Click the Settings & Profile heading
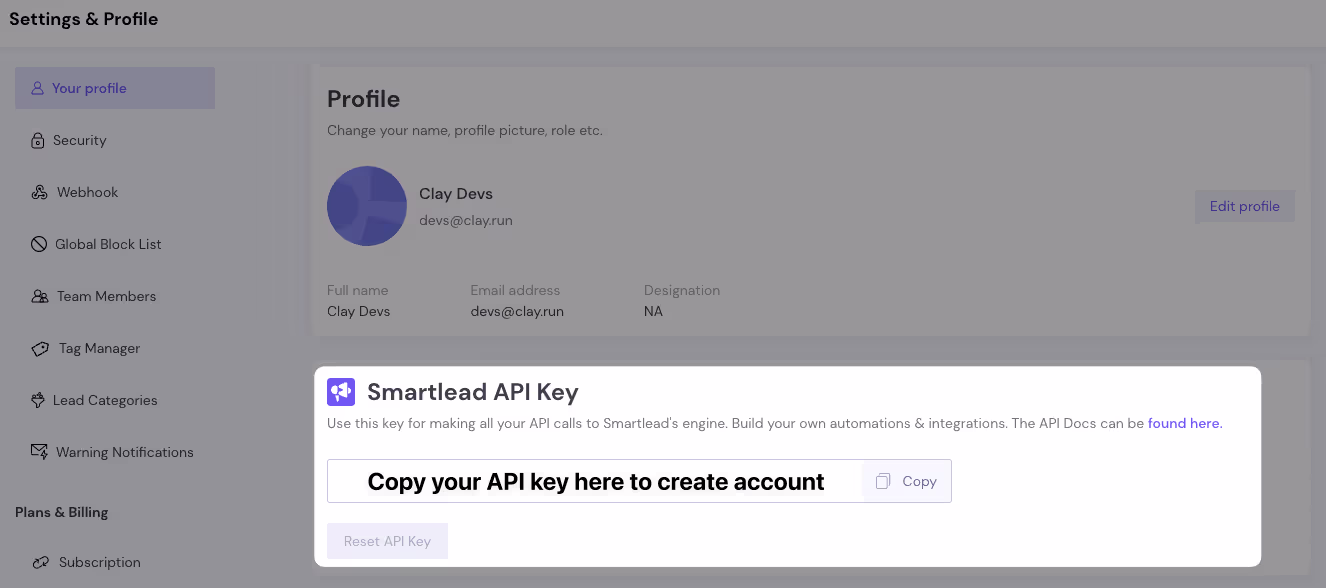Image resolution: width=1326 pixels, height=588 pixels. pyautogui.click(x=84, y=19)
